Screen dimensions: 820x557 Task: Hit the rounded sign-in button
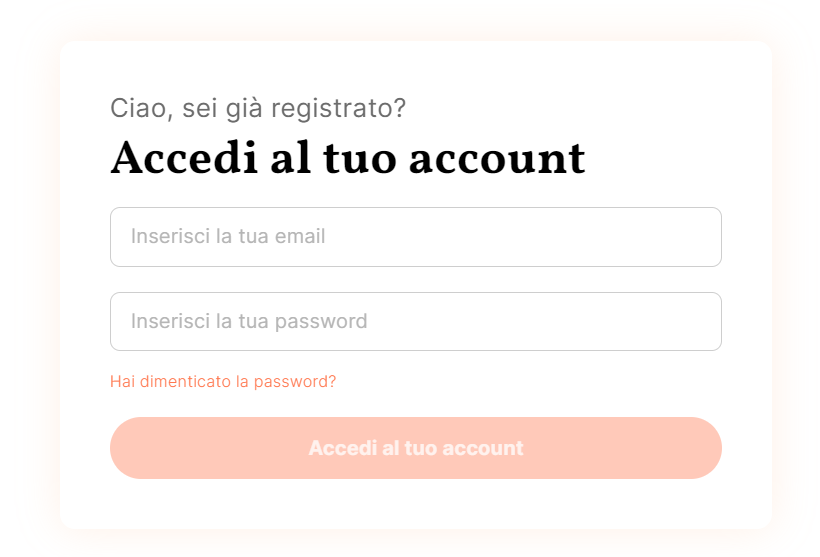(415, 448)
